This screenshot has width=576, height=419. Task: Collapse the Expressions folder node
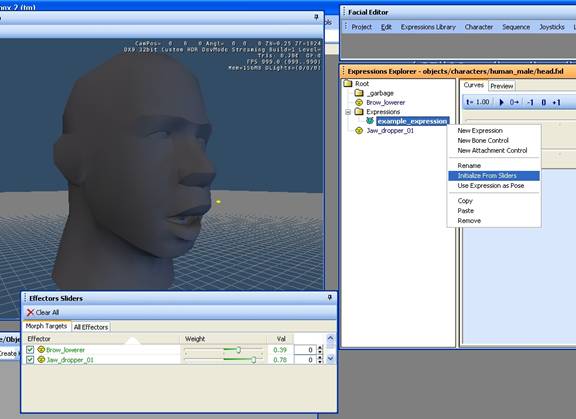[x=348, y=112]
